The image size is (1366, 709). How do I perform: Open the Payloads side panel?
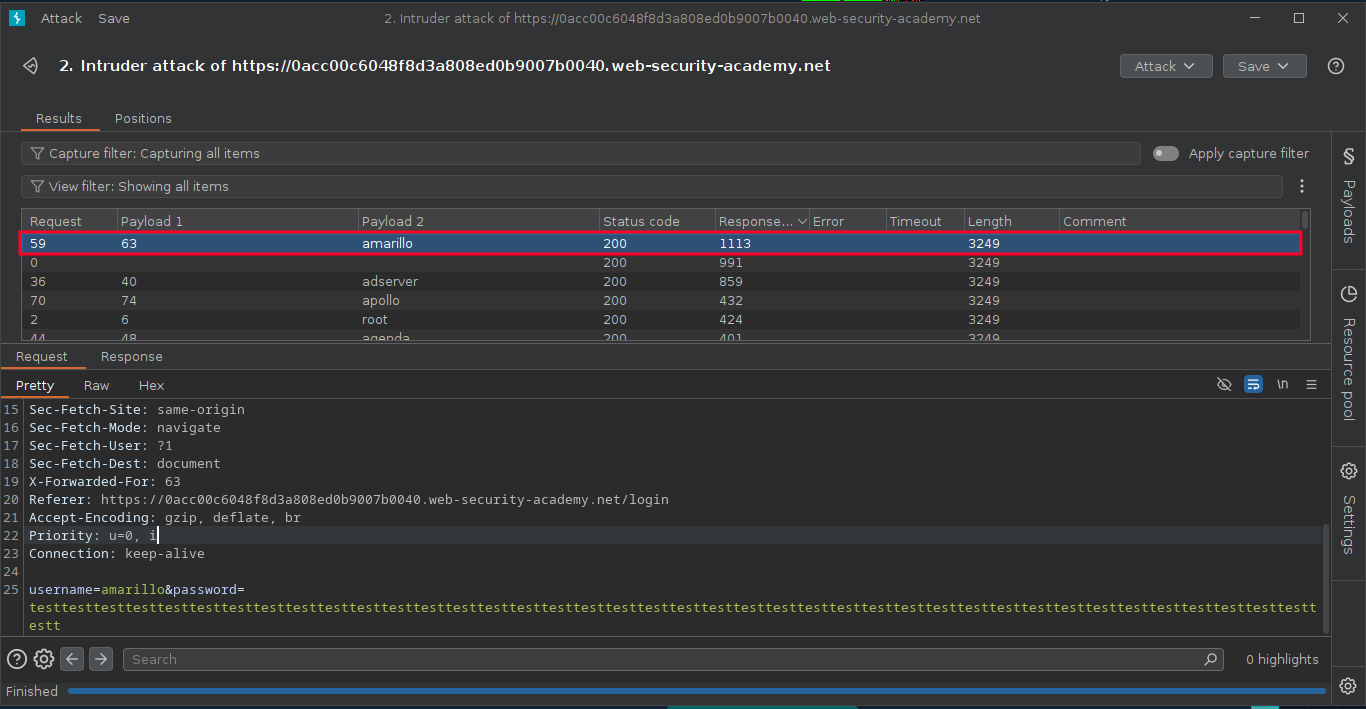click(1348, 198)
